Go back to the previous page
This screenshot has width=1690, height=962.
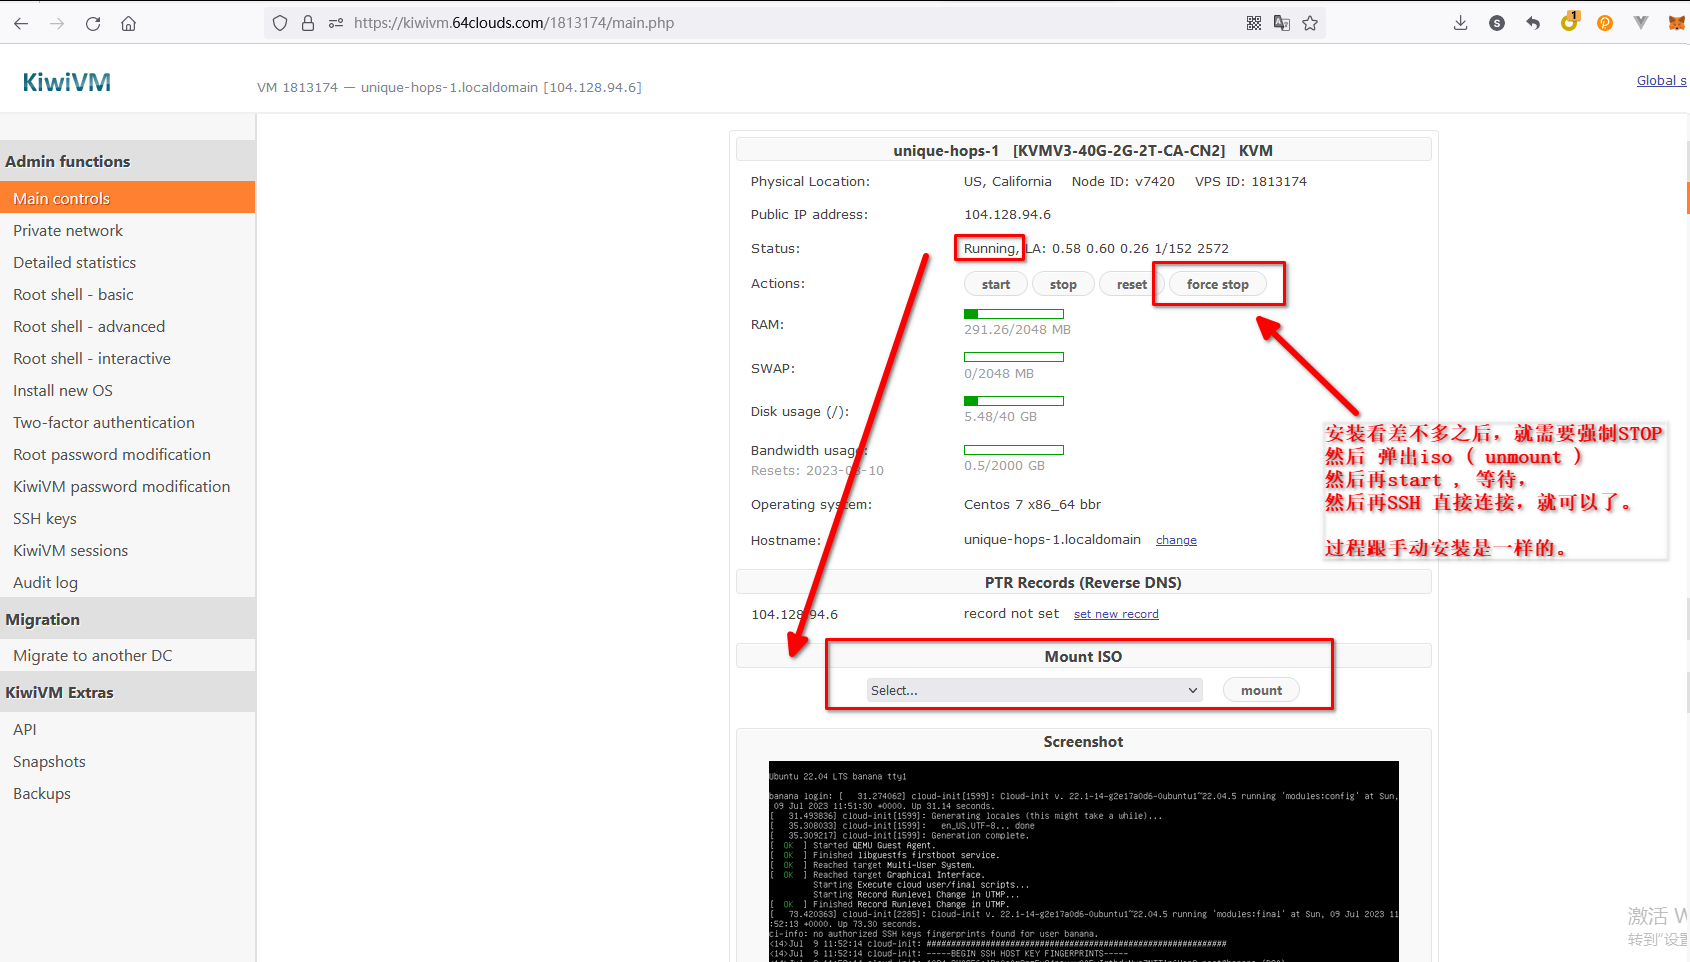point(21,23)
